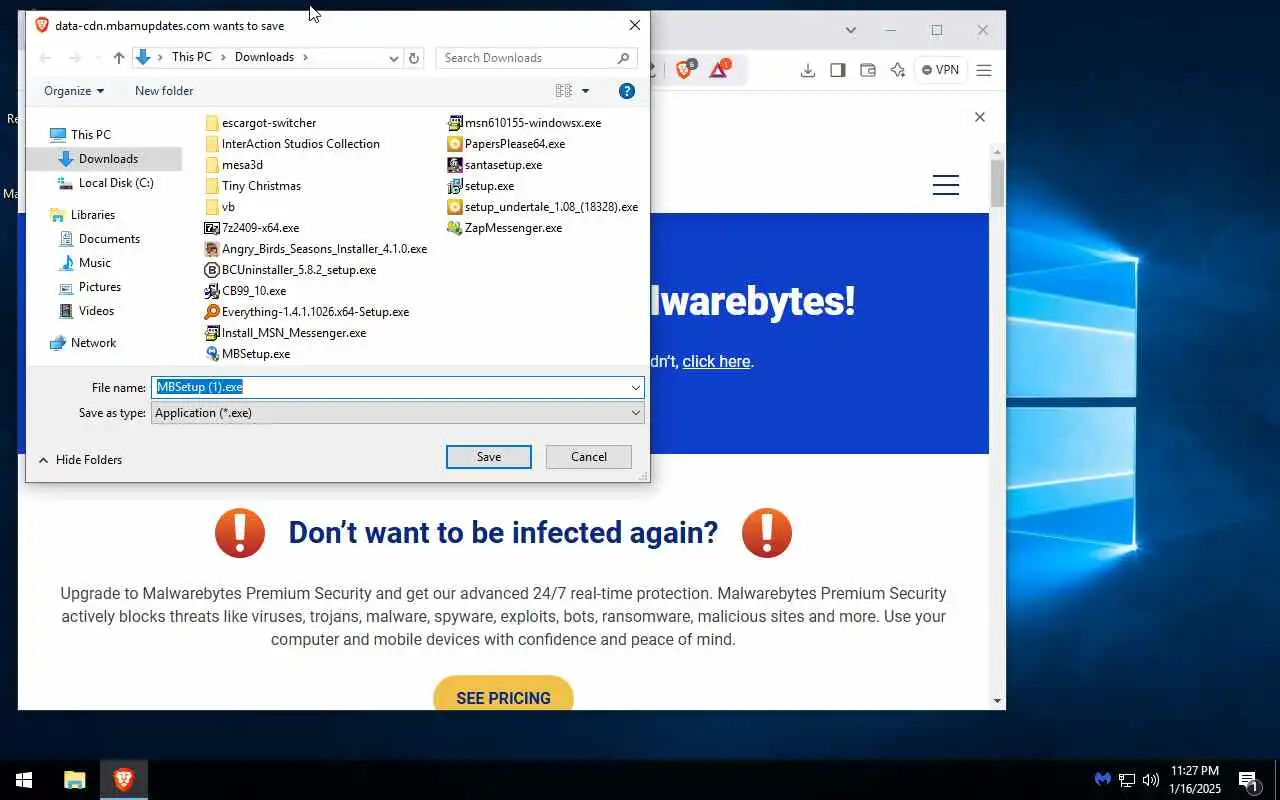Click the New folder button

[x=164, y=91]
